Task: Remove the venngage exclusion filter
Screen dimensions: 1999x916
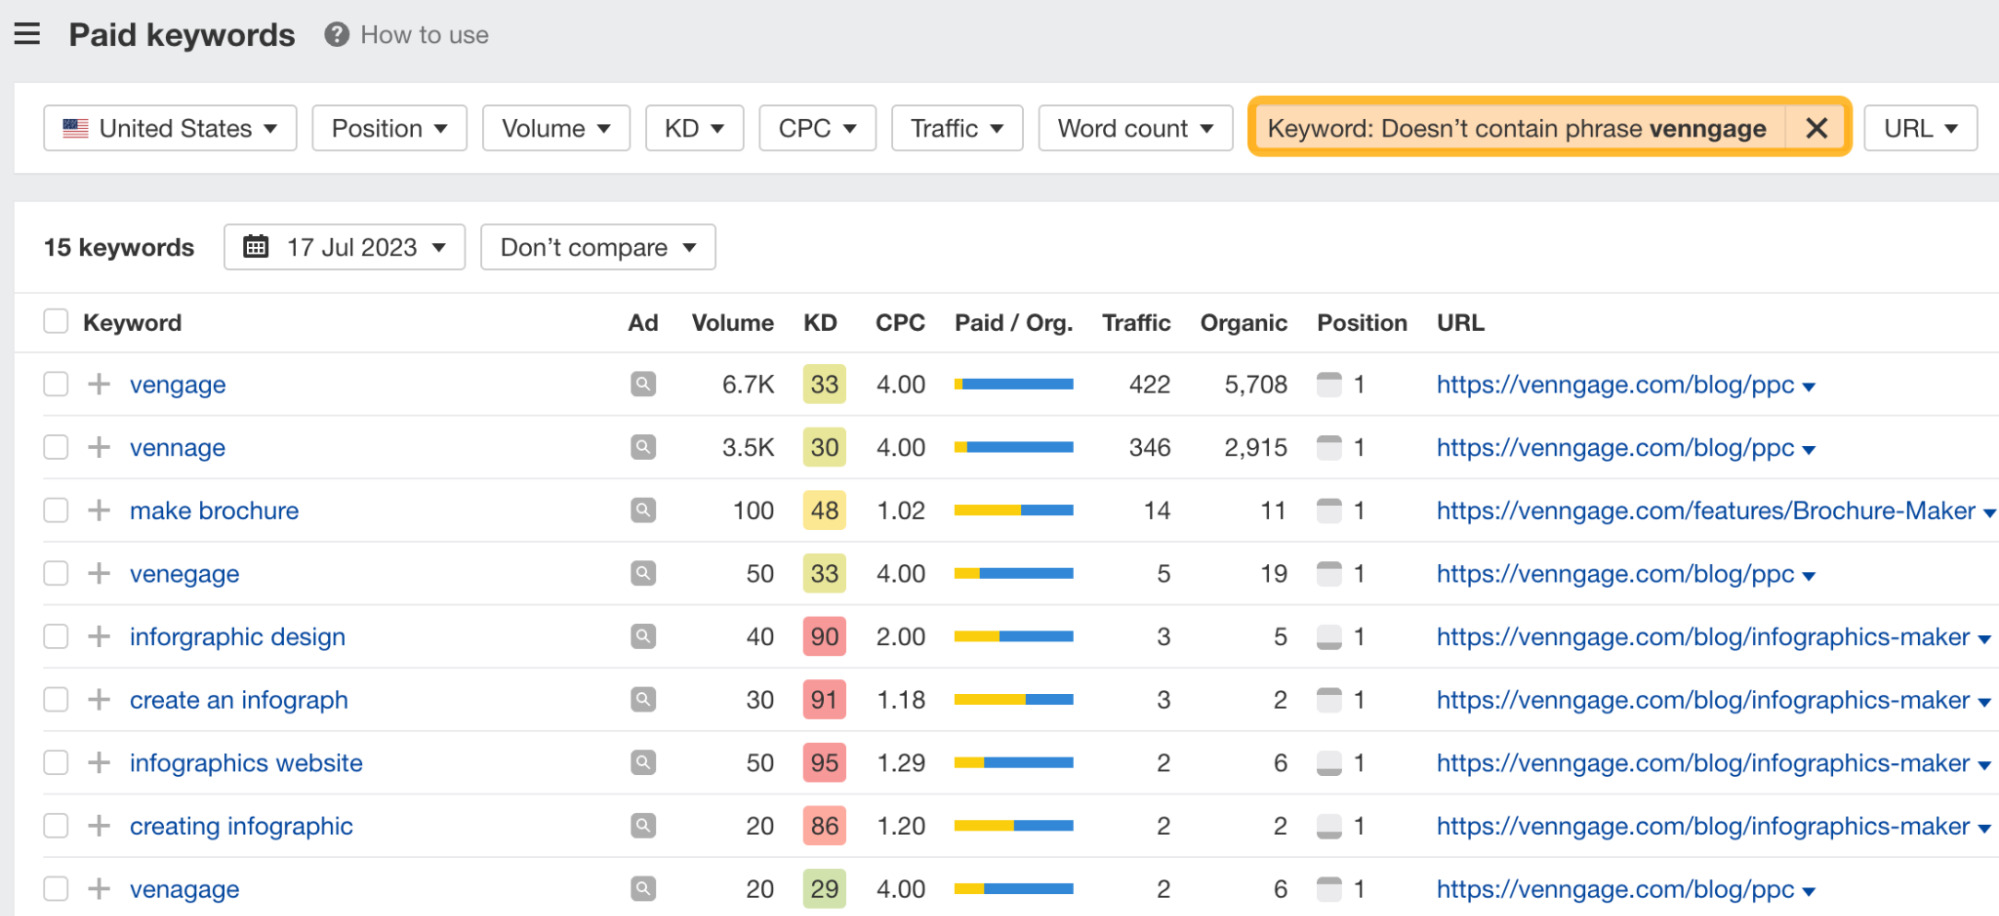Action: click(x=1816, y=128)
